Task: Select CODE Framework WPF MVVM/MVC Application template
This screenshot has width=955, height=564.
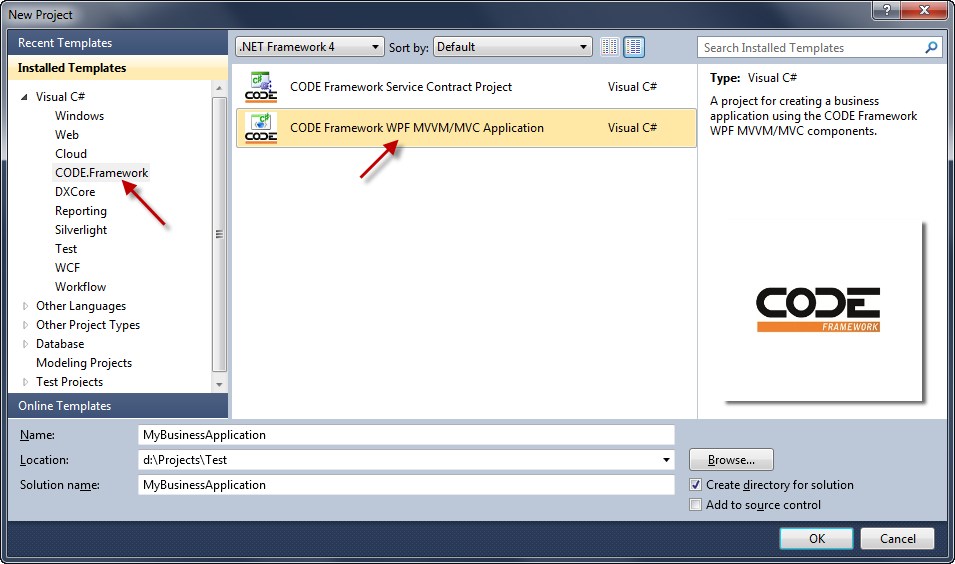Action: pos(466,128)
